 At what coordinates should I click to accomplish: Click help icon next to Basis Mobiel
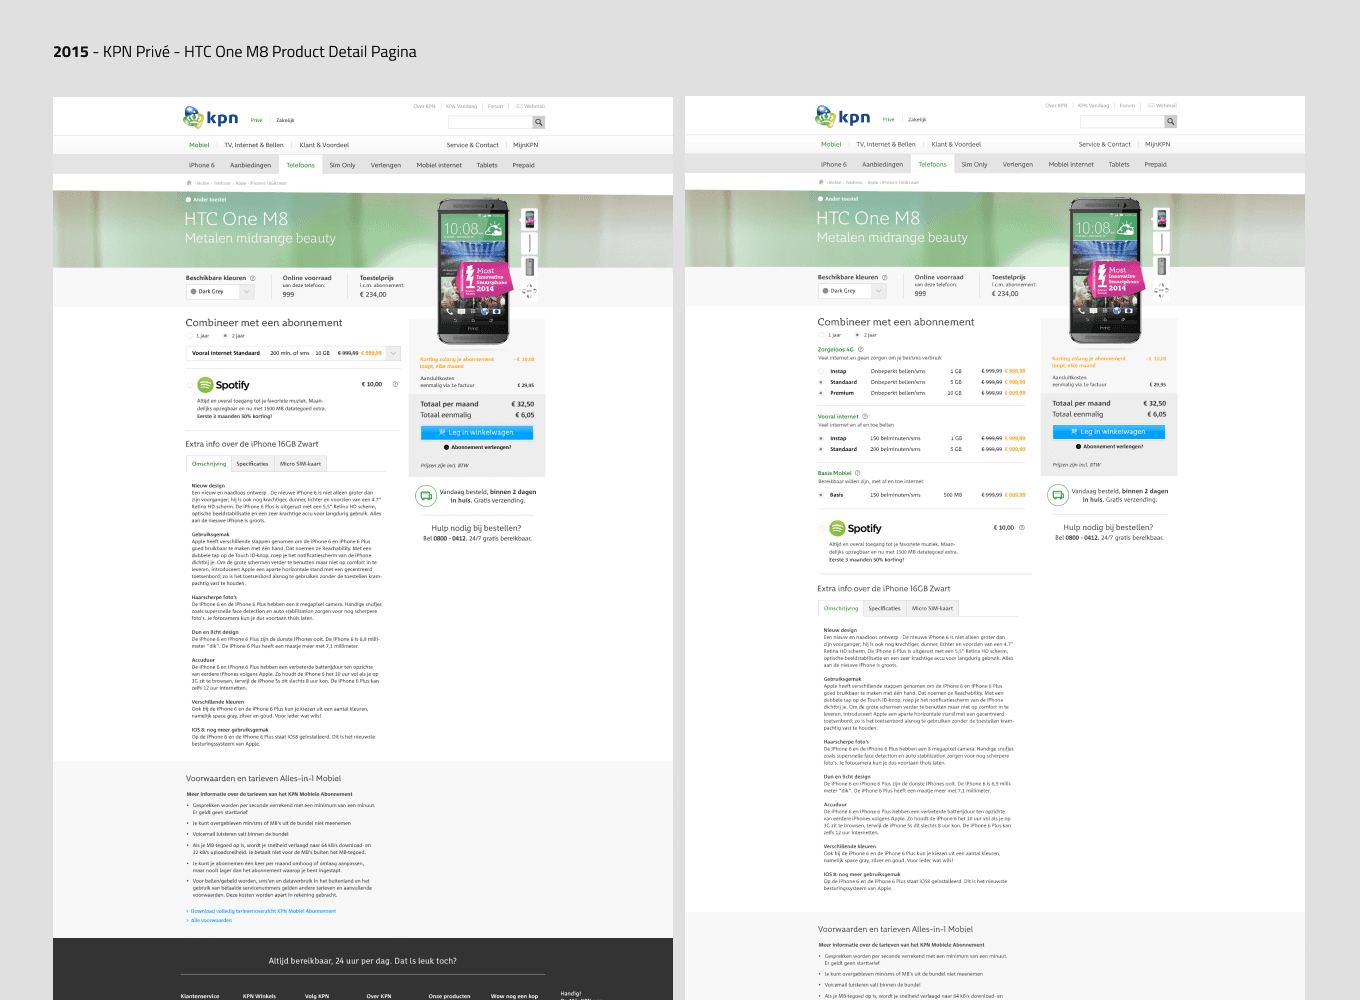[858, 473]
